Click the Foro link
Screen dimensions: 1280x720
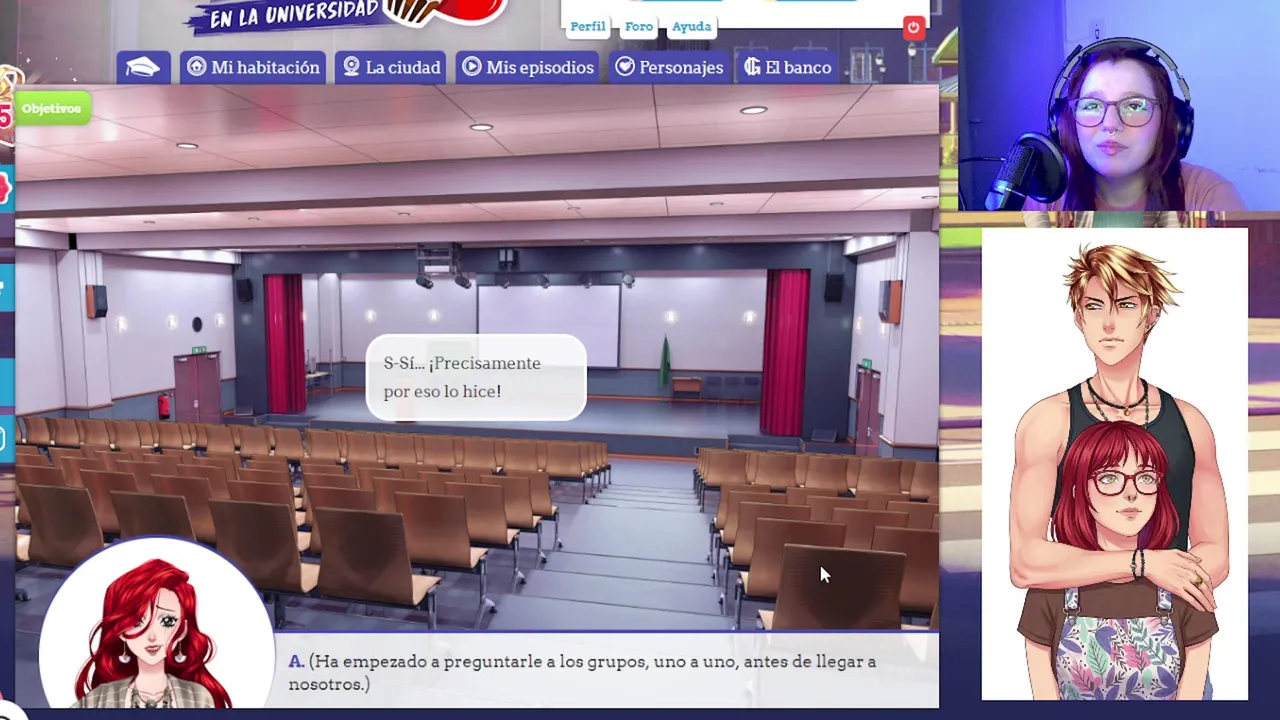coord(639,27)
